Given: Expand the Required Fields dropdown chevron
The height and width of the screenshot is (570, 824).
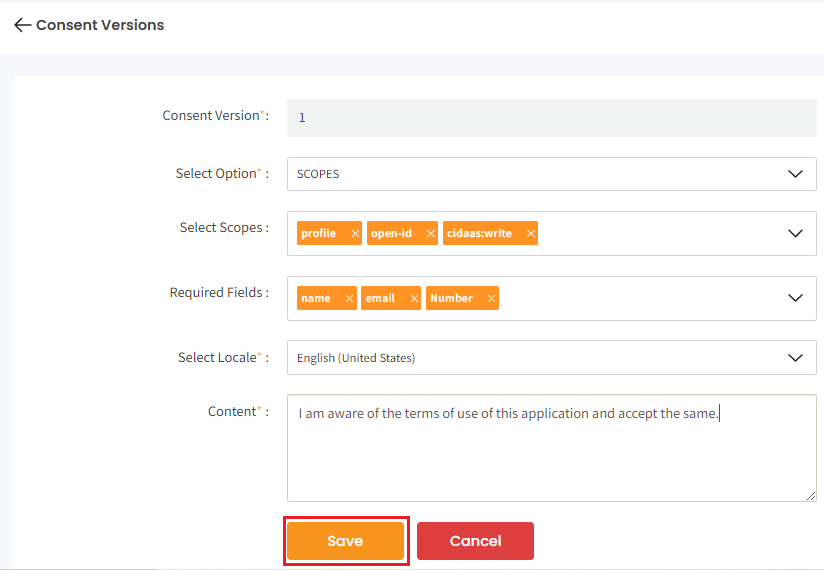Looking at the screenshot, I should pos(795,299).
